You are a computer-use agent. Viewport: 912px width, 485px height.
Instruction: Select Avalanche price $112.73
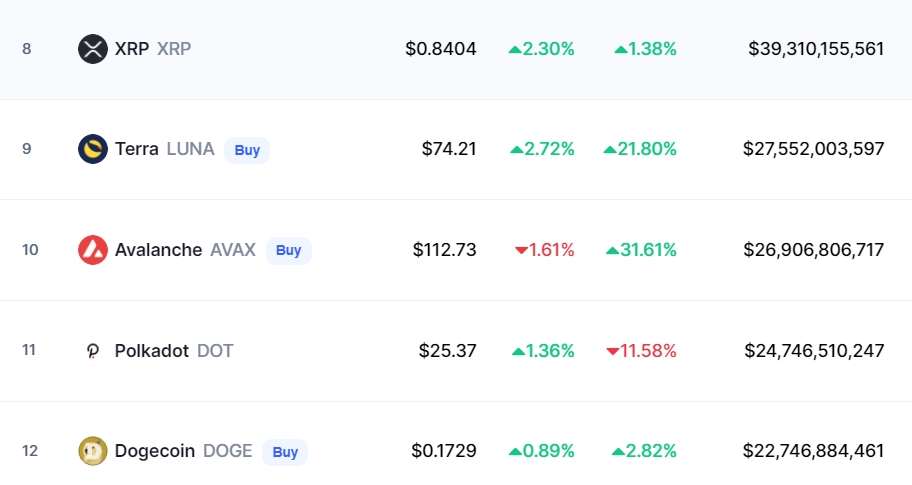pos(444,250)
